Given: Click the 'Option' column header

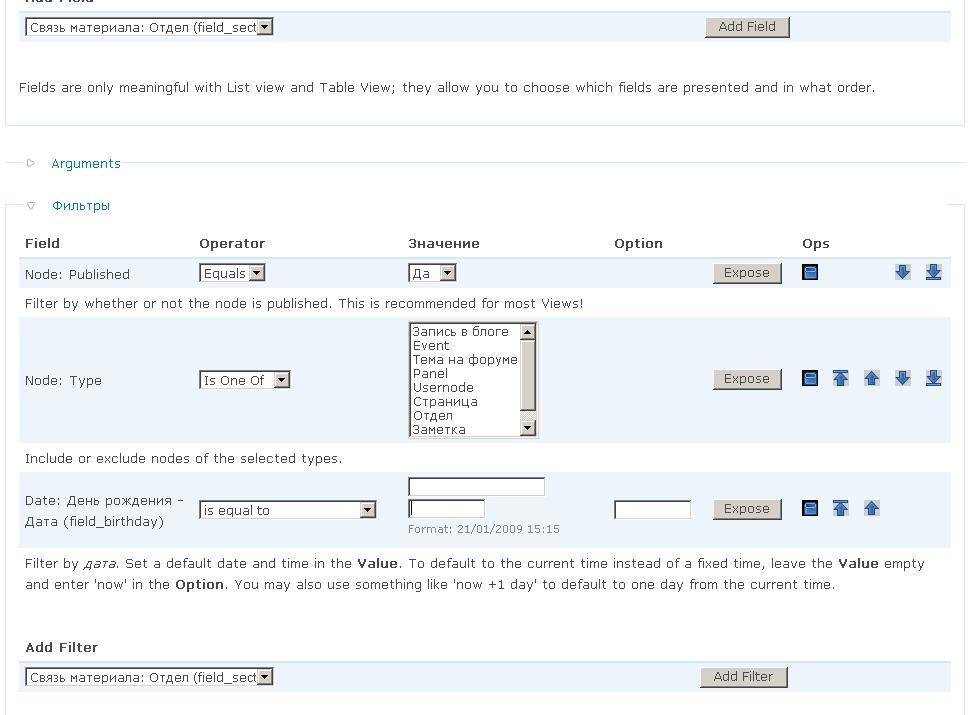Looking at the screenshot, I should 638,243.
